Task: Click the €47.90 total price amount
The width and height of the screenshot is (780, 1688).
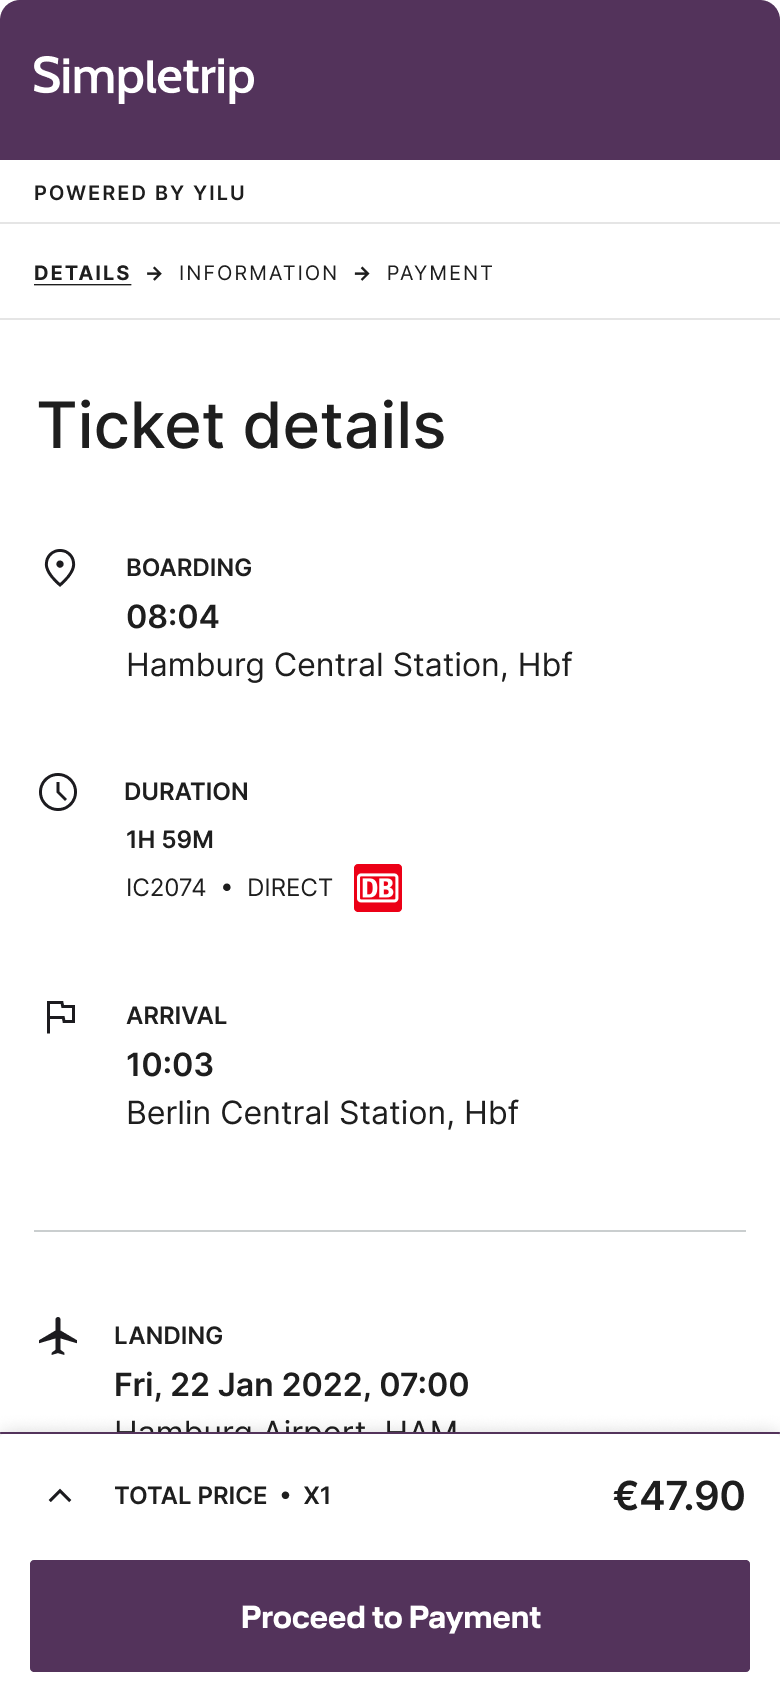Action: tap(678, 1496)
